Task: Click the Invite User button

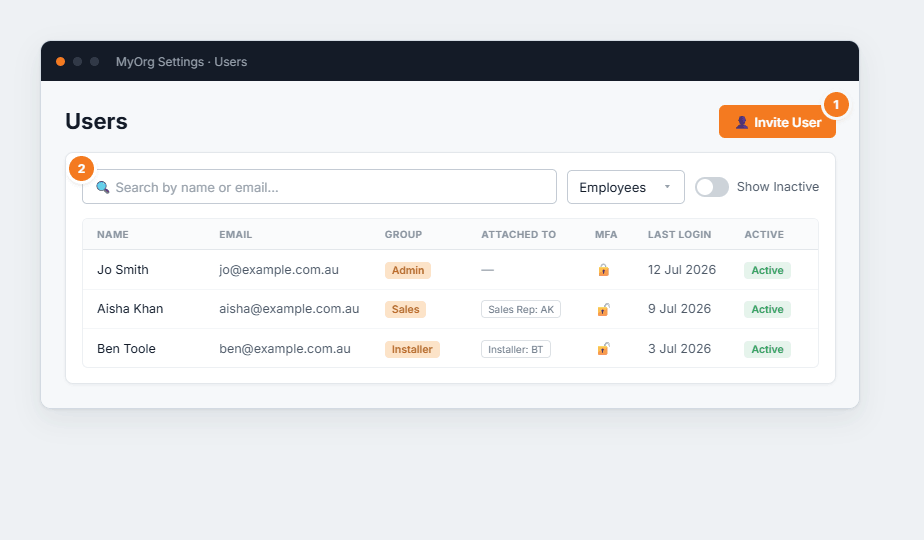Action: click(777, 121)
